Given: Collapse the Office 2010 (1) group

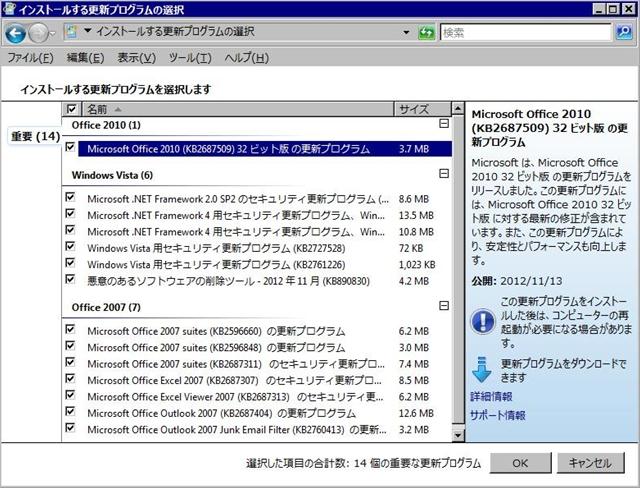Looking at the screenshot, I should (444, 124).
